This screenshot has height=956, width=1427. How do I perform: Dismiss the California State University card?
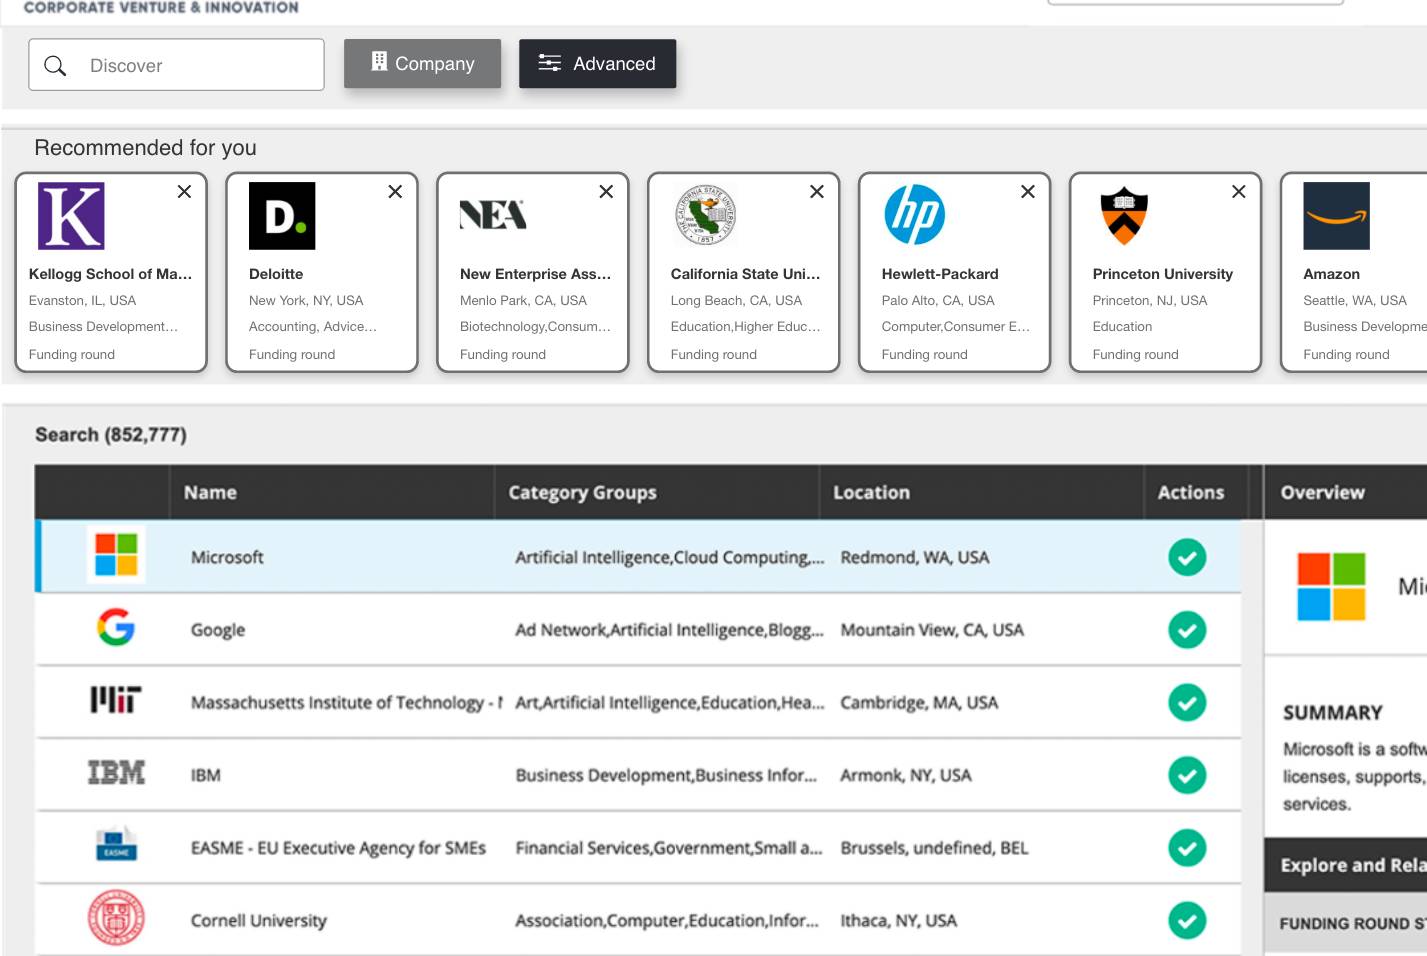click(817, 191)
